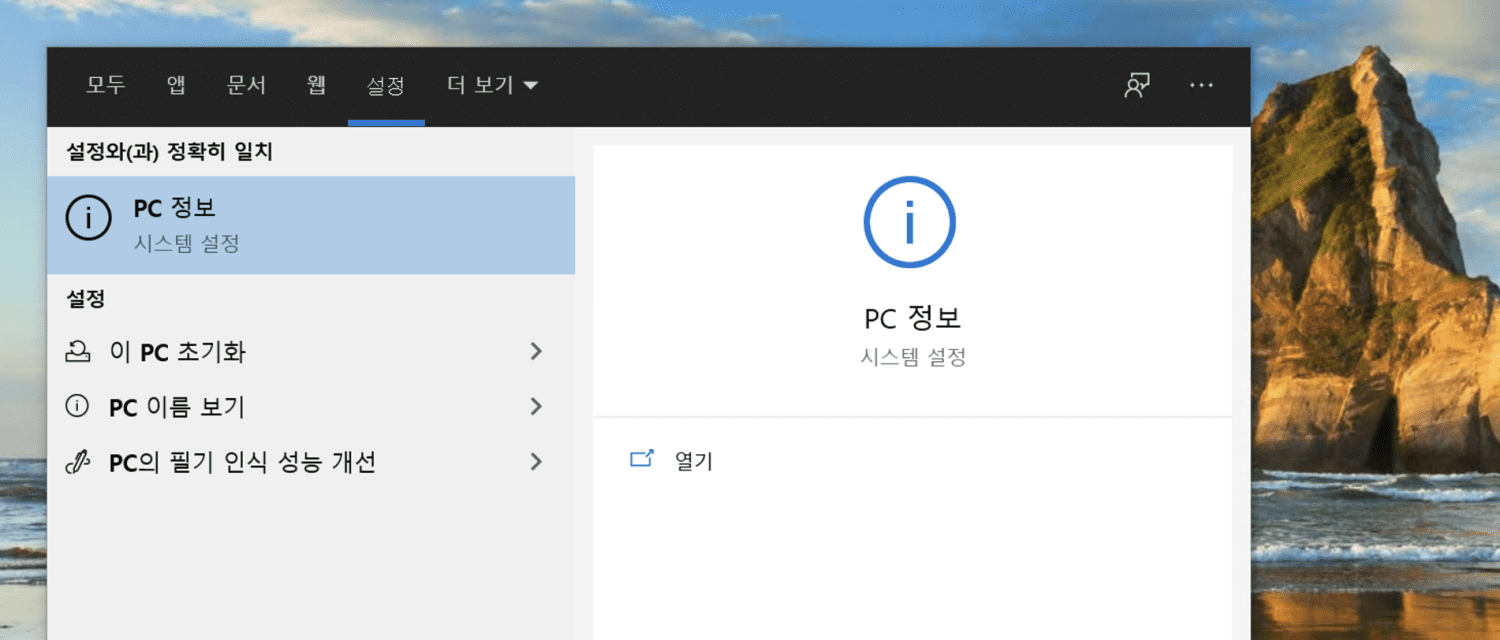Click the reset icon next to 이 PC 초기화
Viewport: 1500px width, 640px height.
point(77,352)
